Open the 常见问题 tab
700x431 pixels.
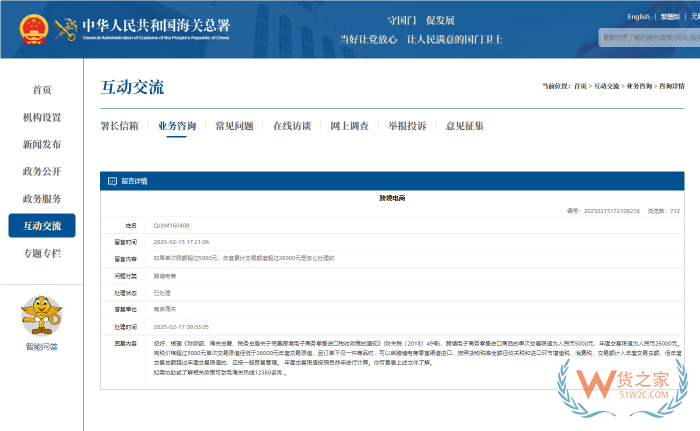pyautogui.click(x=234, y=126)
